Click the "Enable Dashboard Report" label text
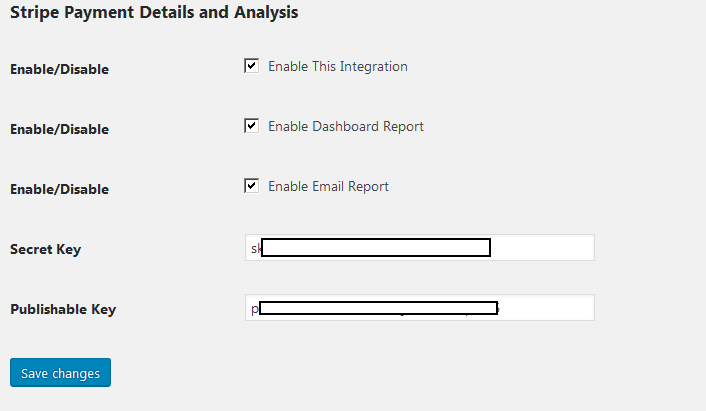 [x=346, y=127]
